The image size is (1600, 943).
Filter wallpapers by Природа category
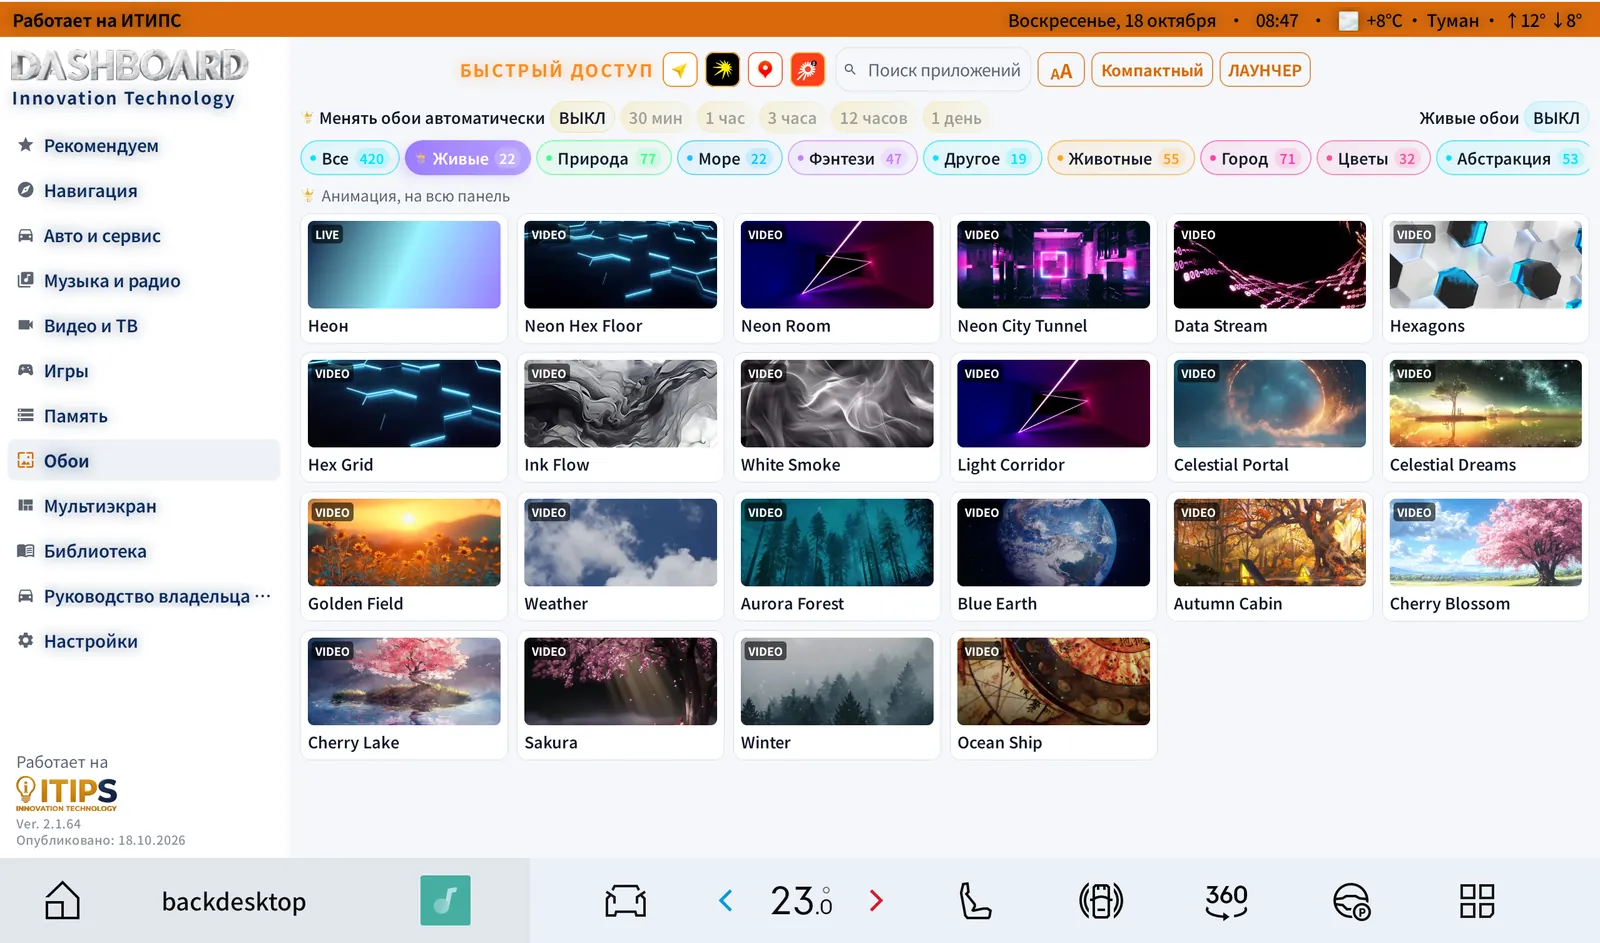click(604, 158)
